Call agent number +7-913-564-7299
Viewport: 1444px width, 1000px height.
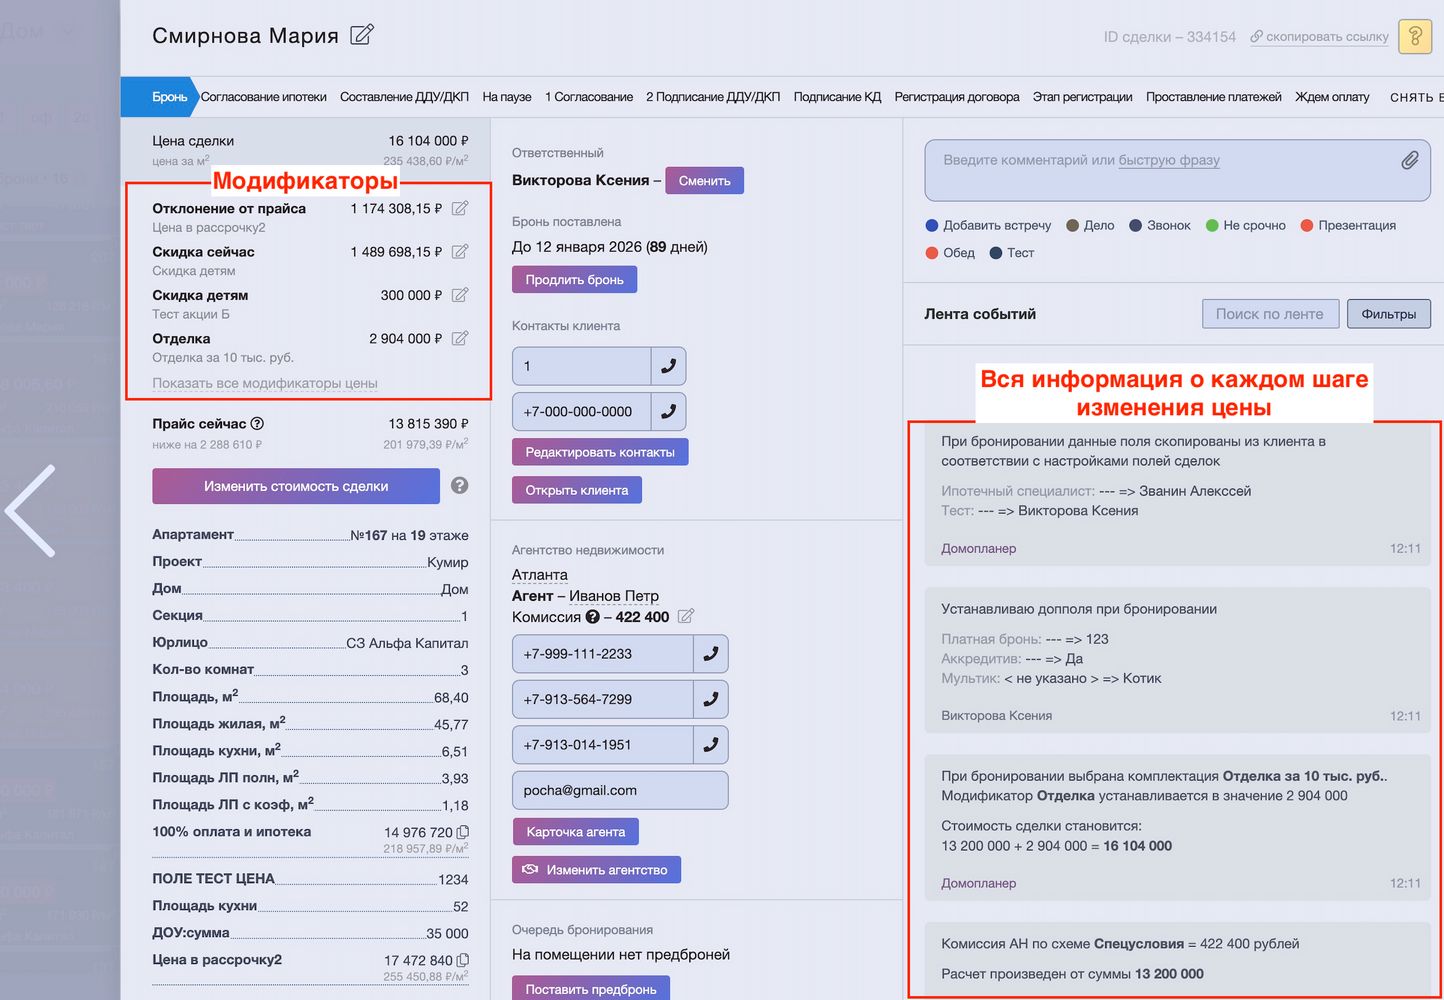pos(710,699)
